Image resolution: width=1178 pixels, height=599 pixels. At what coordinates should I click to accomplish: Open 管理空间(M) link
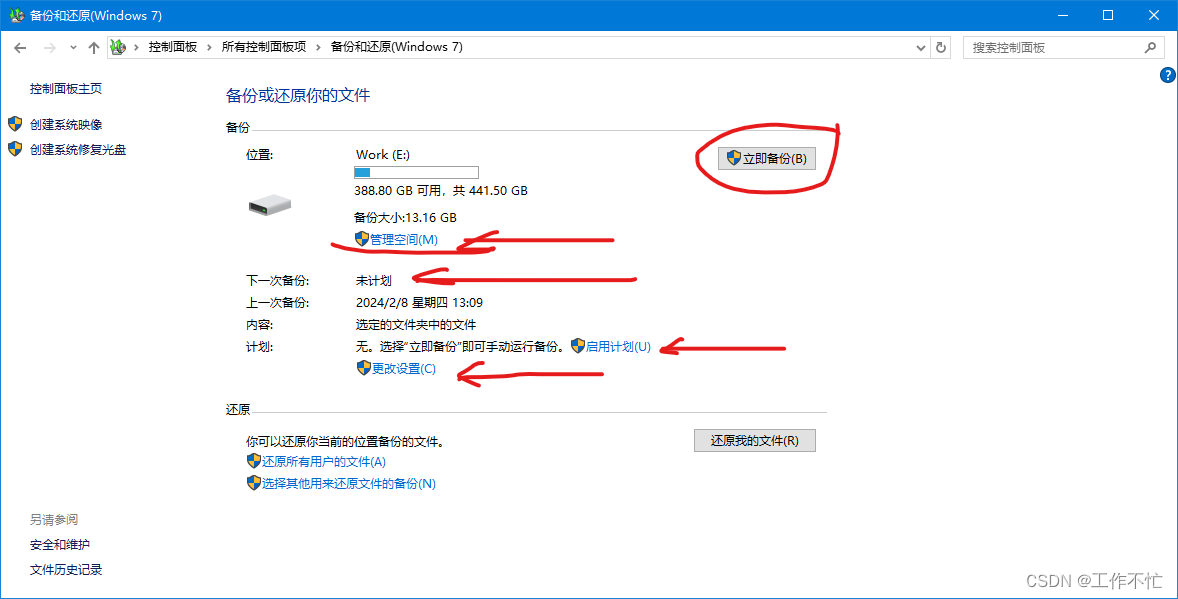pos(404,240)
